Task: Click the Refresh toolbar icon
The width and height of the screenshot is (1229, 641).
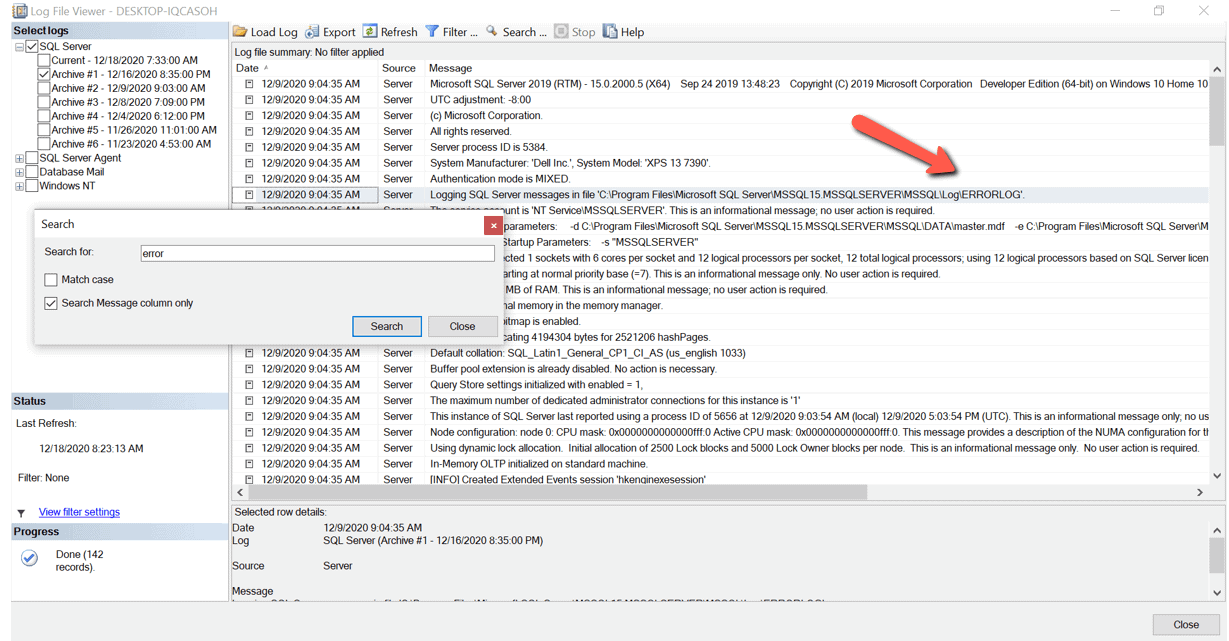Action: pyautogui.click(x=370, y=32)
